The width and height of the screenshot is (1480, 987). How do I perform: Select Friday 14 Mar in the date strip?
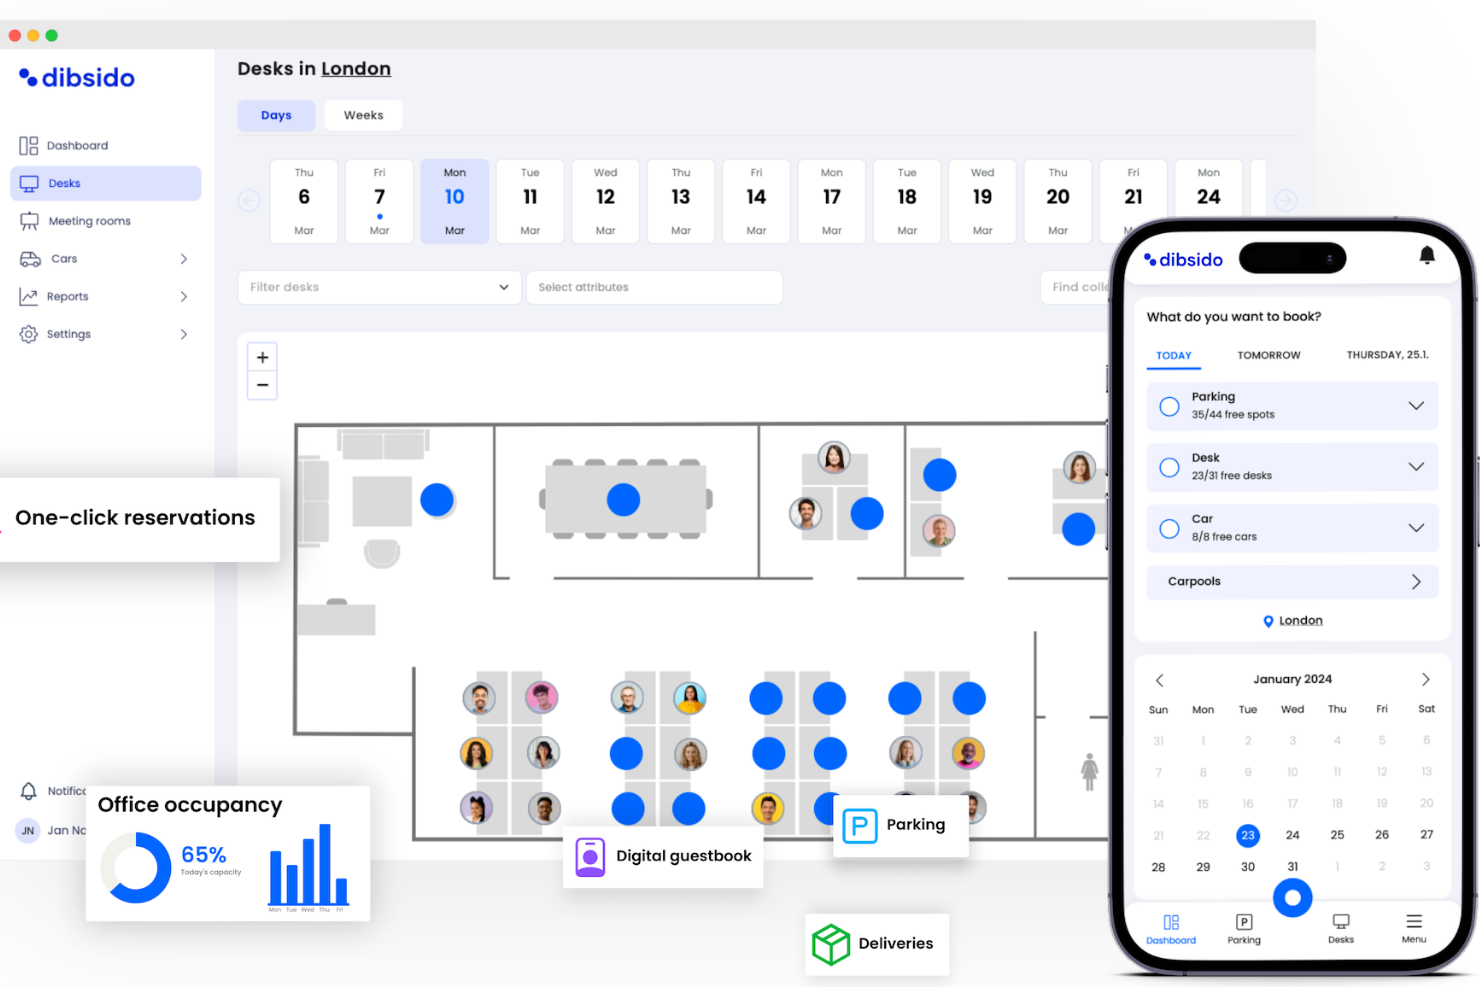pyautogui.click(x=756, y=200)
